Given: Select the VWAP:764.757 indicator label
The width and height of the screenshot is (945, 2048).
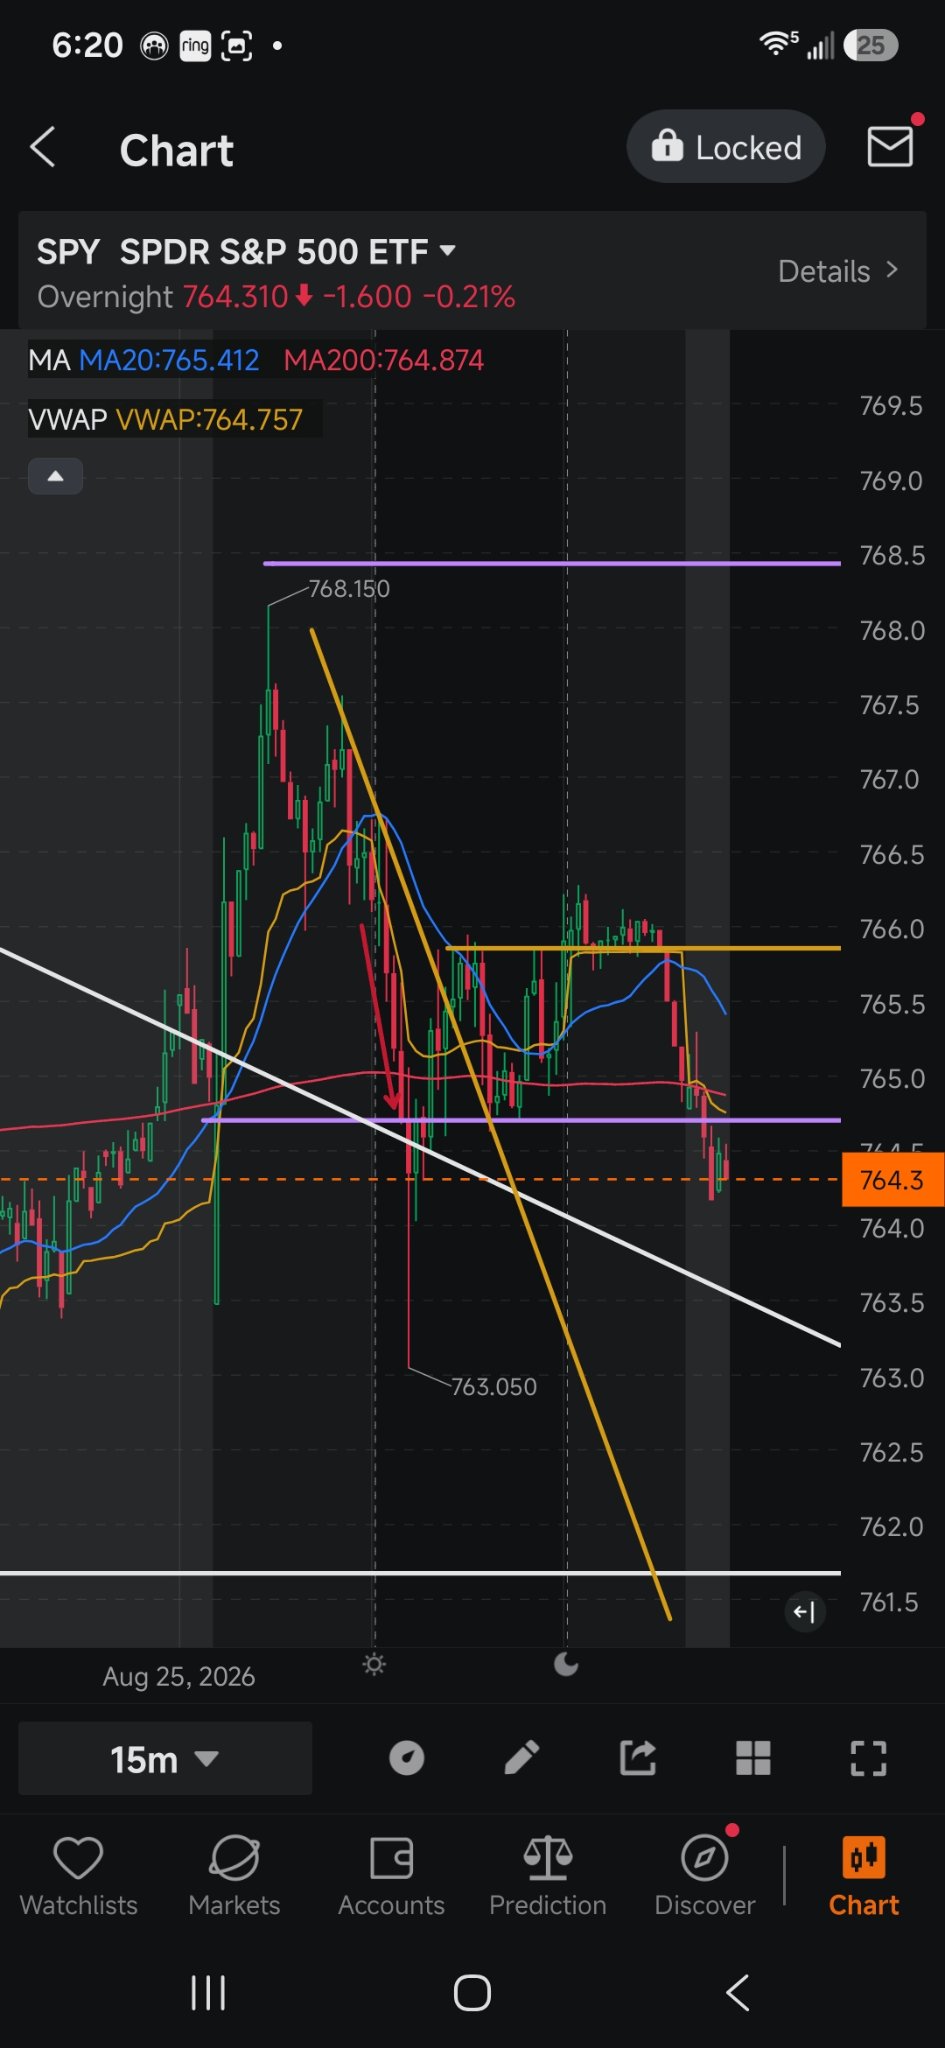Looking at the screenshot, I should (210, 419).
